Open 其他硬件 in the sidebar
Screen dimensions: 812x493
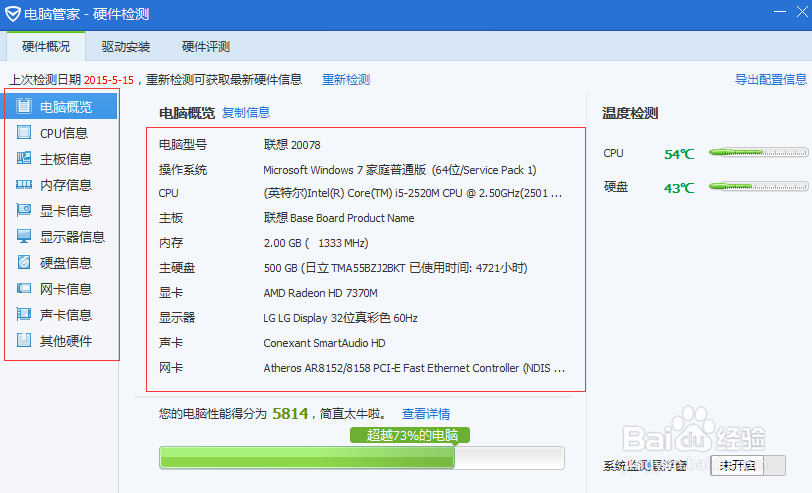[x=66, y=341]
